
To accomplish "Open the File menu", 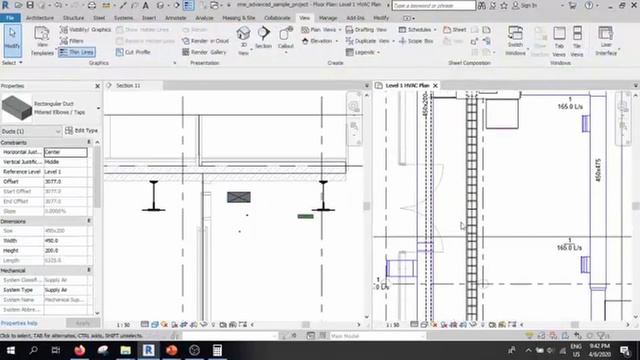I will tap(10, 18).
